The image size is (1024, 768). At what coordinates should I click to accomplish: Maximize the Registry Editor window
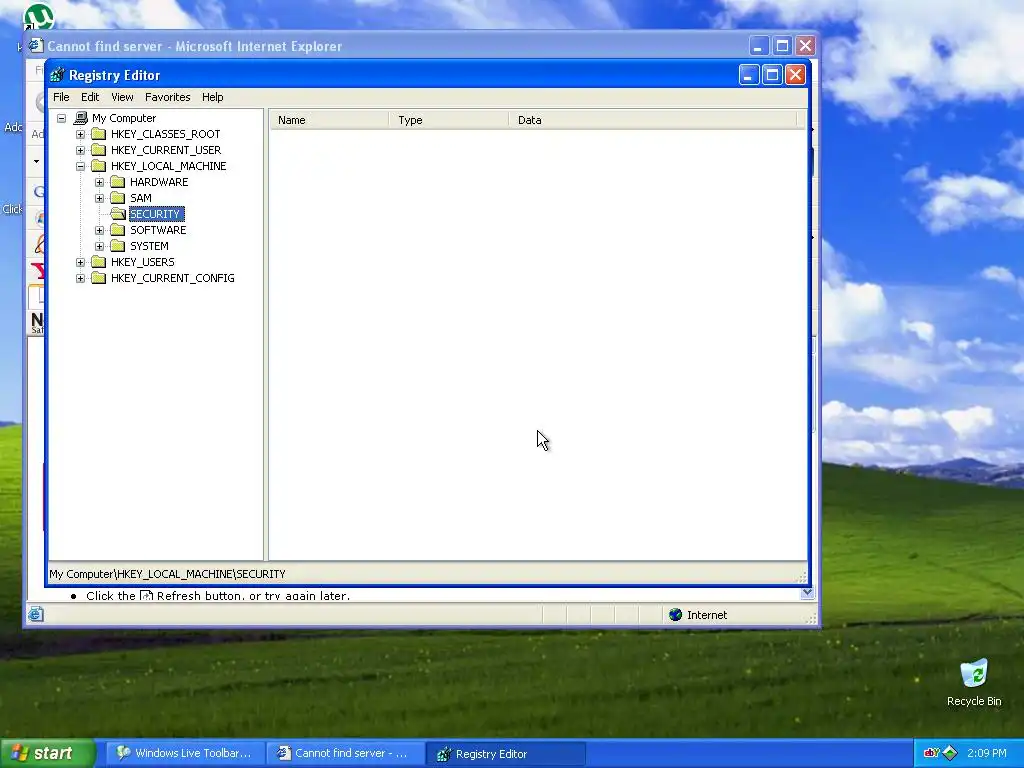coord(772,75)
